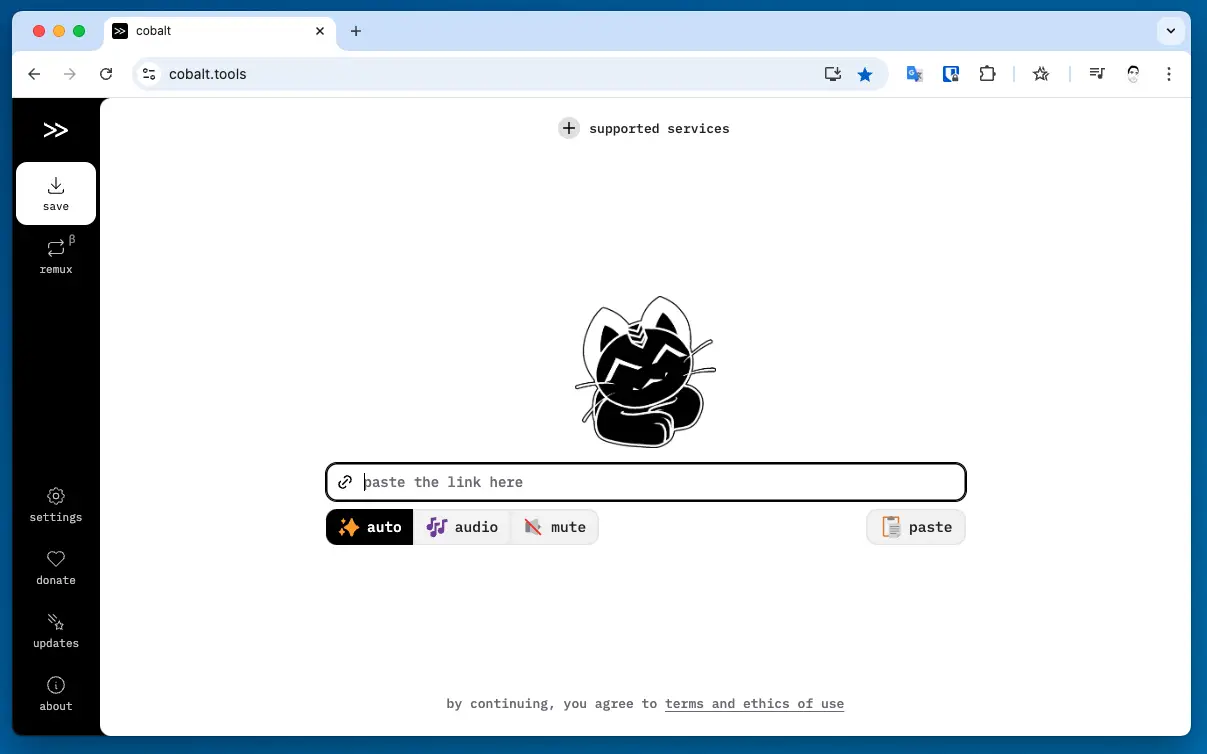
Task: Open the Google Translate extension
Action: click(914, 74)
